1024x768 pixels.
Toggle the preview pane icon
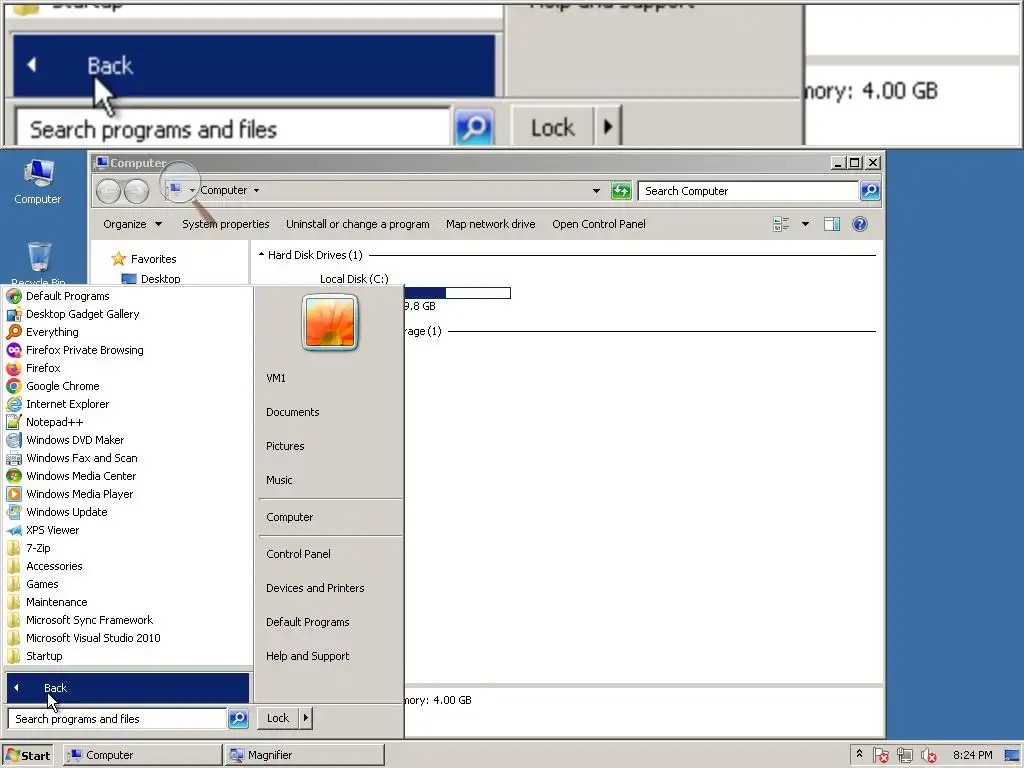(x=831, y=224)
